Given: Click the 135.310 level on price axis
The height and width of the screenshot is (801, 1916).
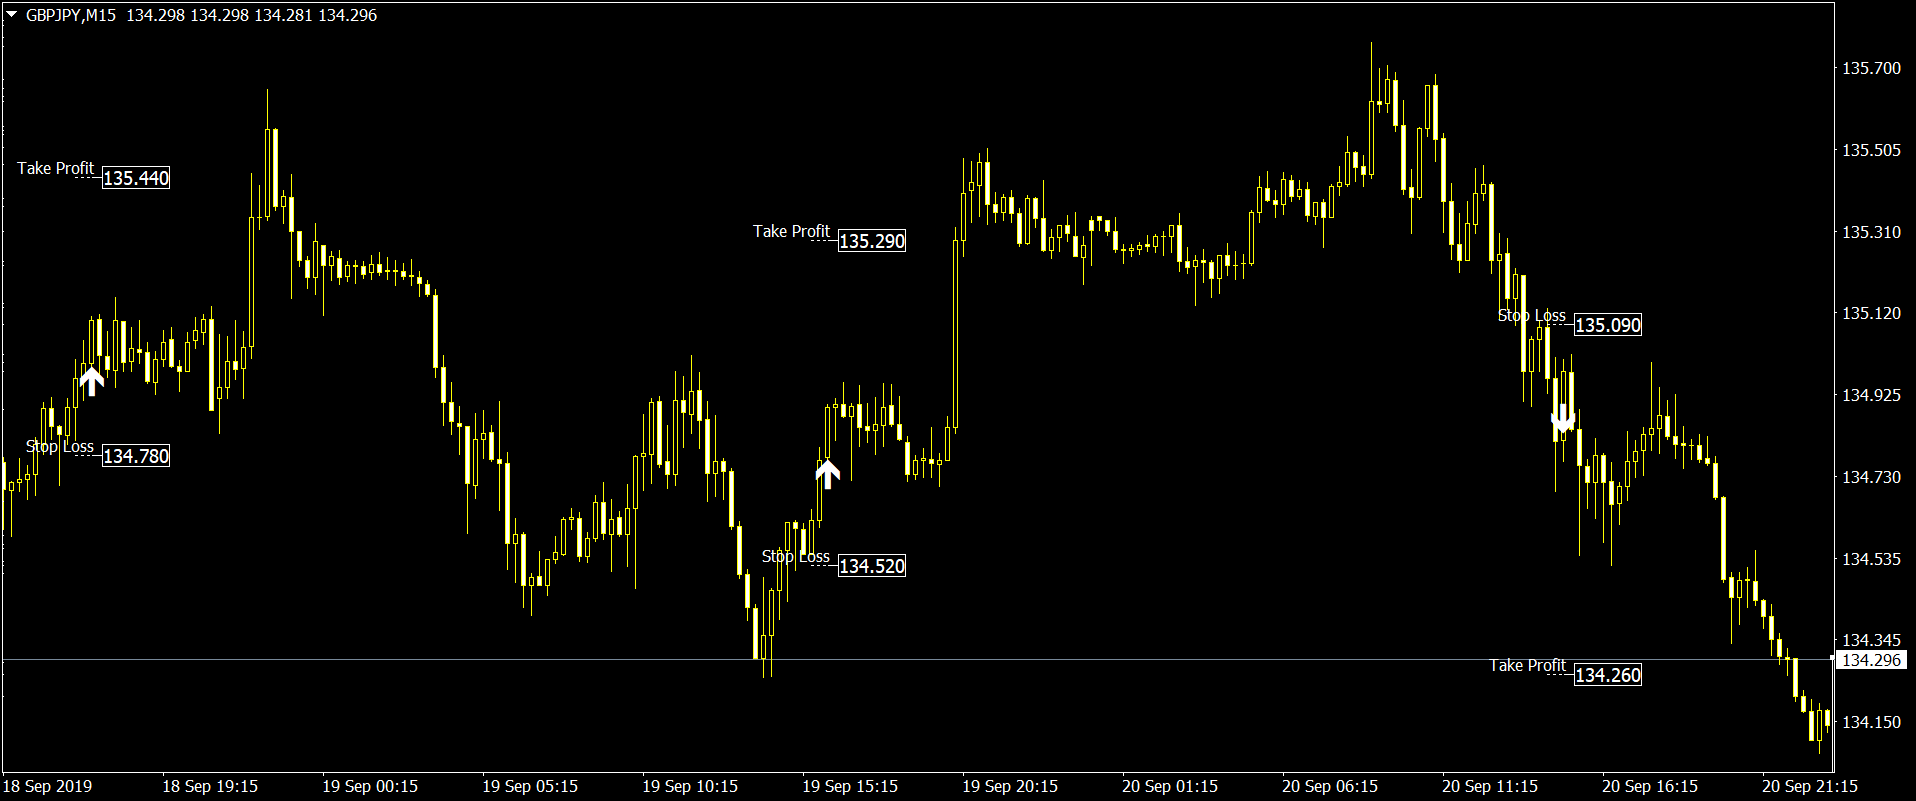Looking at the screenshot, I should click(x=1871, y=232).
